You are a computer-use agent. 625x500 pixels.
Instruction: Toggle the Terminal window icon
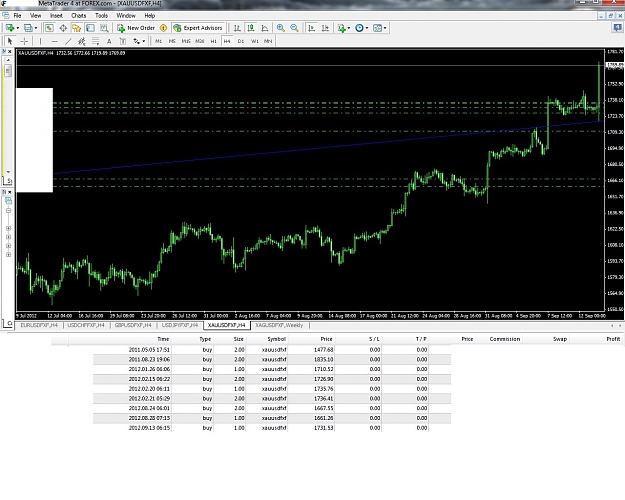(x=90, y=28)
